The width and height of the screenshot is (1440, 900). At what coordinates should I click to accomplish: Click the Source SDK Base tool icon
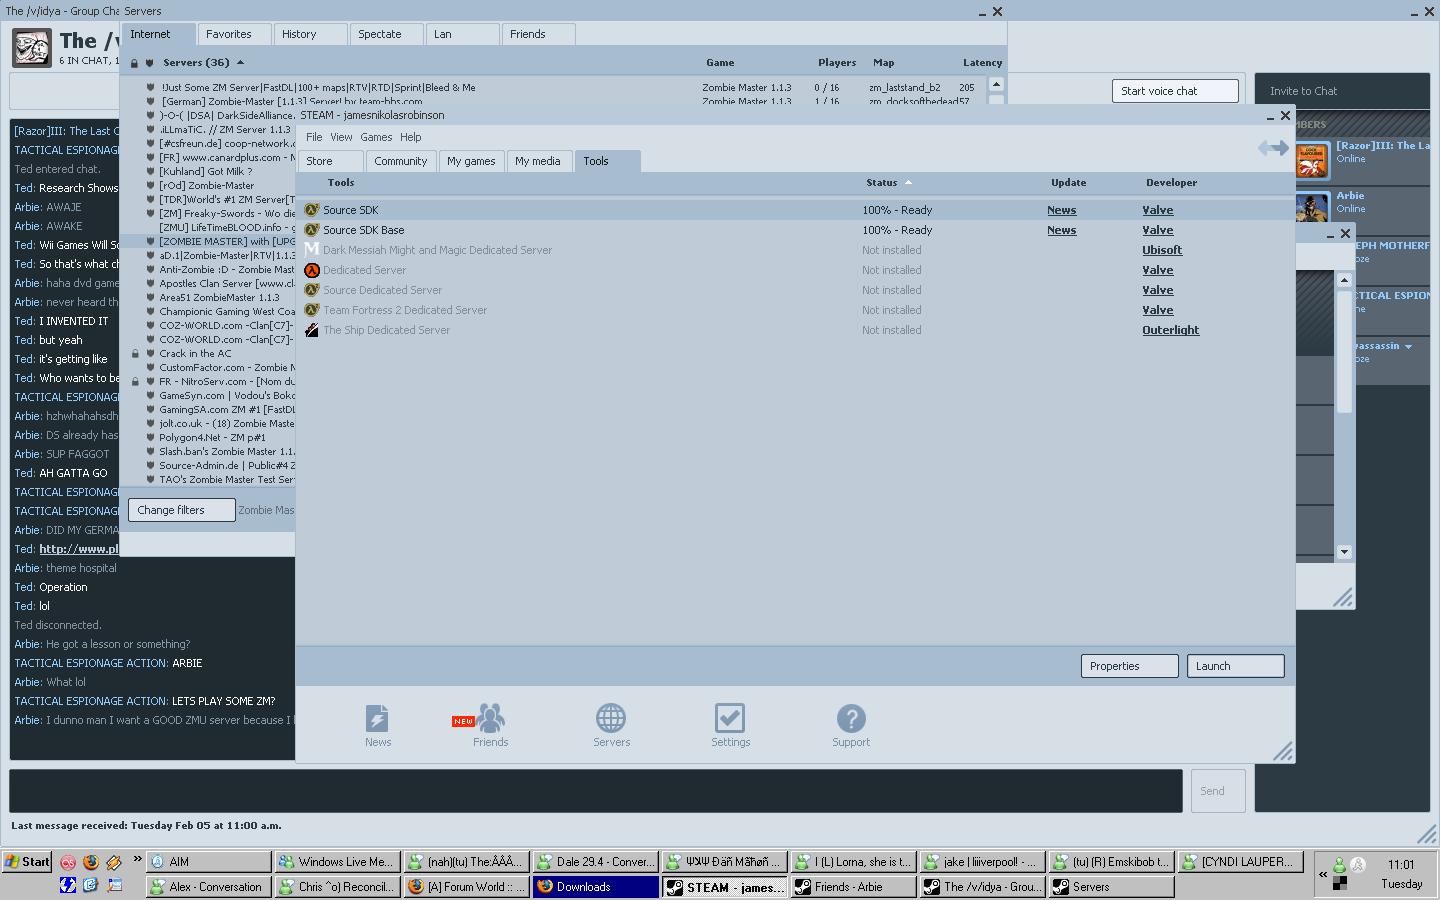click(x=312, y=230)
